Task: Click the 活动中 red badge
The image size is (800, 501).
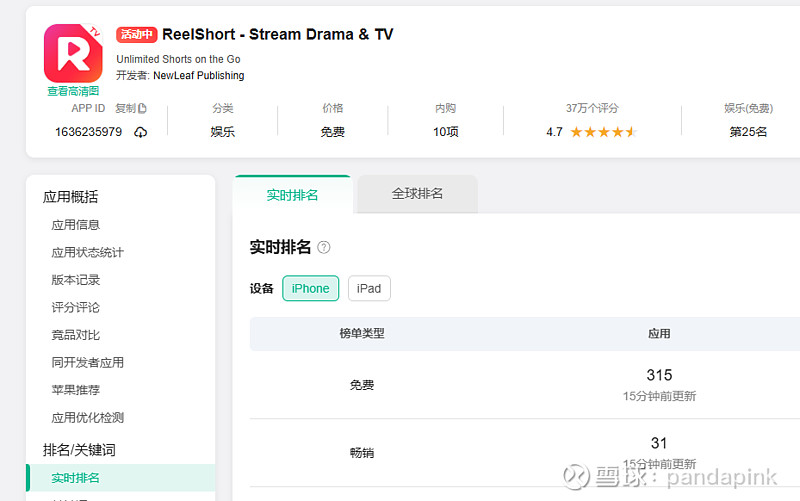Action: click(x=136, y=34)
